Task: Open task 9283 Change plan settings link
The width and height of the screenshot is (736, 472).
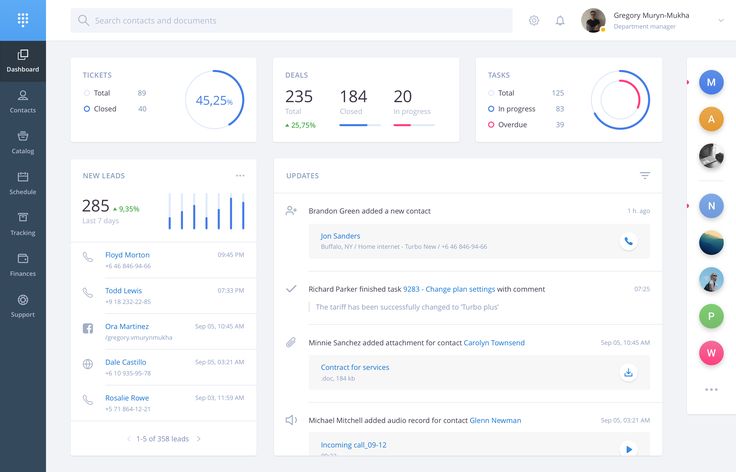Action: [449, 289]
